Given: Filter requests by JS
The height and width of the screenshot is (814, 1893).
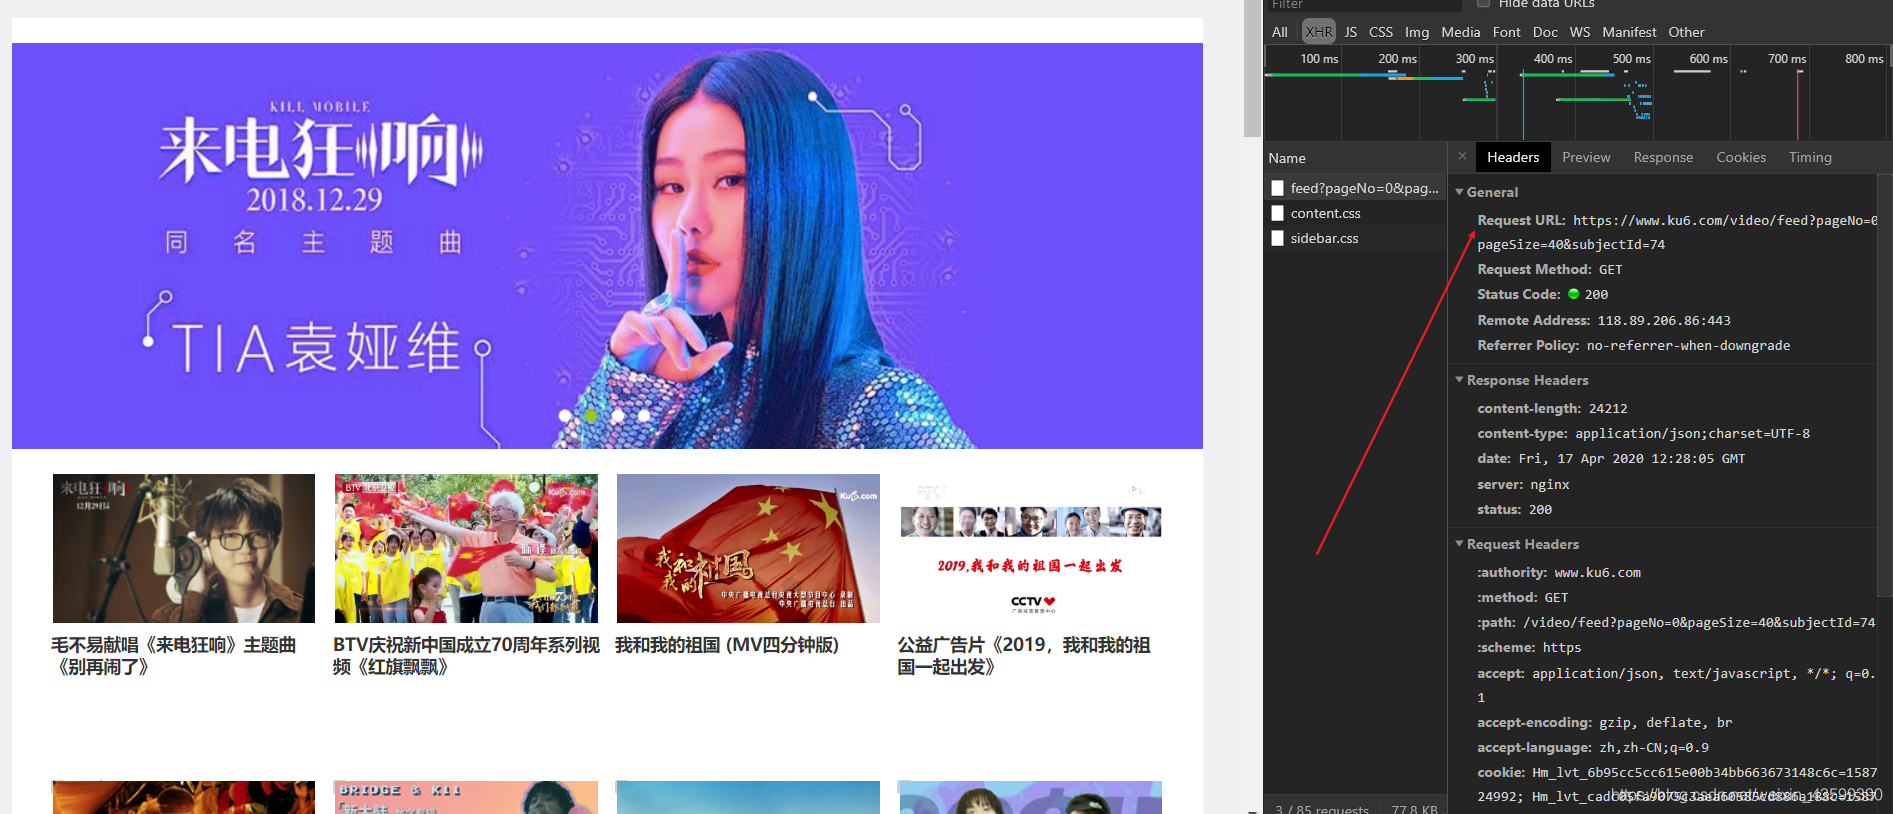Looking at the screenshot, I should tap(1350, 32).
